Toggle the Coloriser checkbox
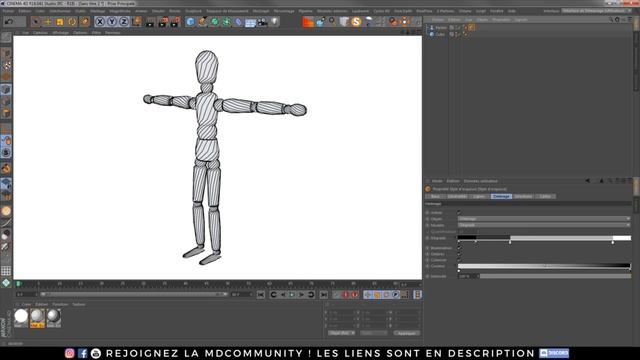 (x=459, y=260)
